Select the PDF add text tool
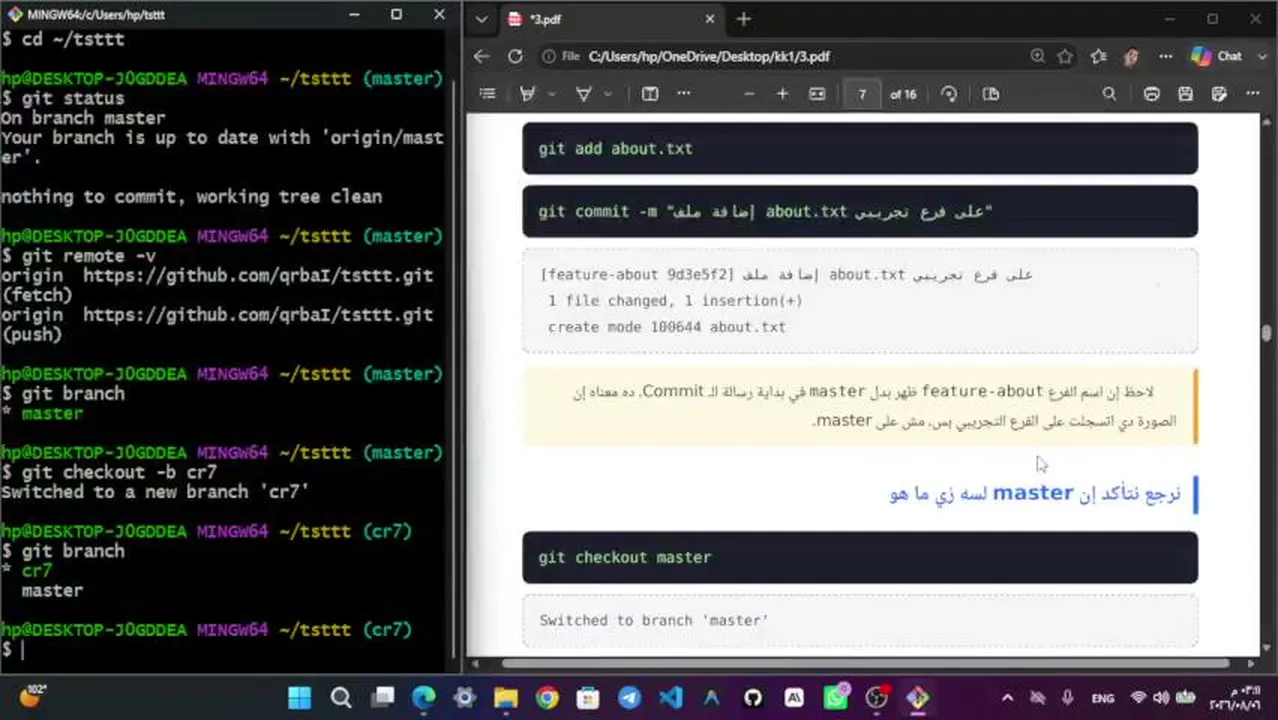Image resolution: width=1278 pixels, height=720 pixels. (x=650, y=94)
